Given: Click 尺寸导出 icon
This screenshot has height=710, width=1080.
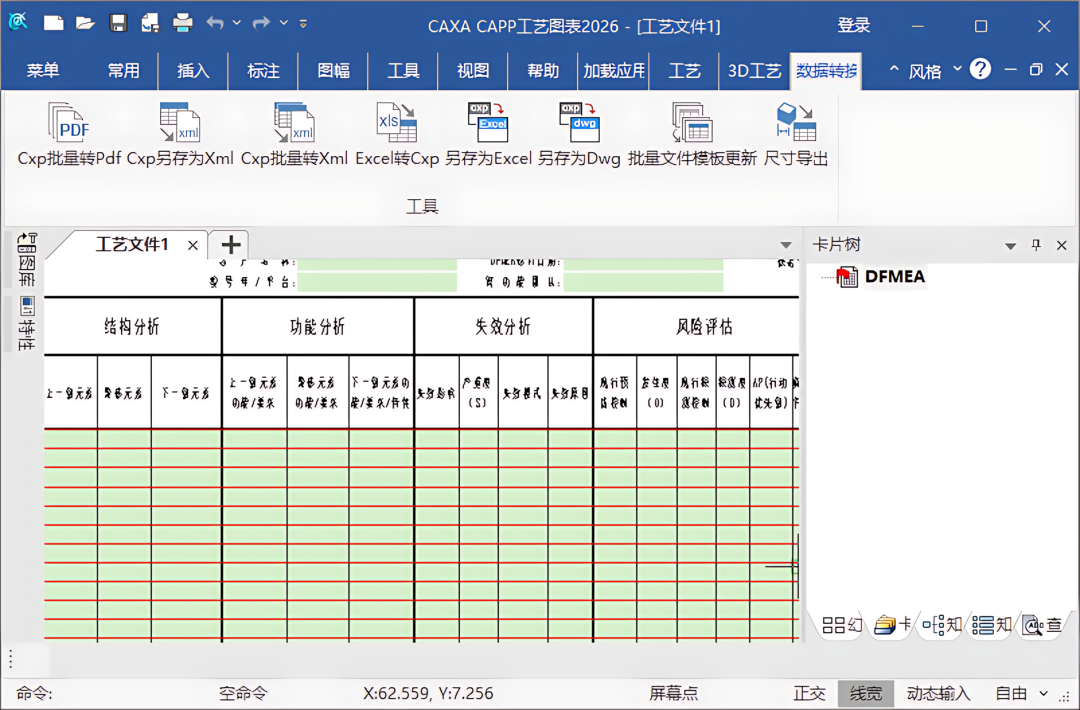Looking at the screenshot, I should coord(796,123).
